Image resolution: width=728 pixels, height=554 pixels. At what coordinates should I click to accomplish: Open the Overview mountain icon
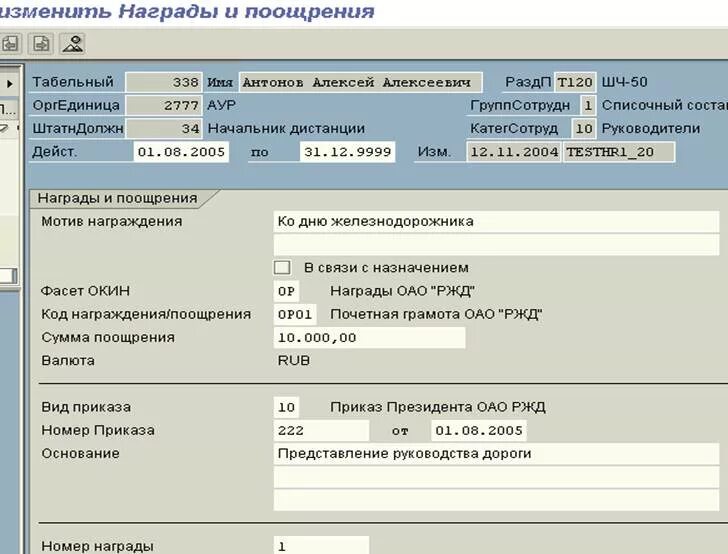(x=73, y=44)
